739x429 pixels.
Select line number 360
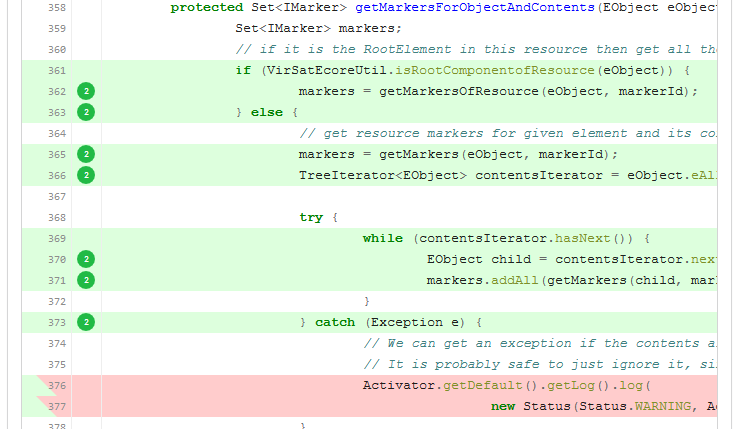click(57, 50)
